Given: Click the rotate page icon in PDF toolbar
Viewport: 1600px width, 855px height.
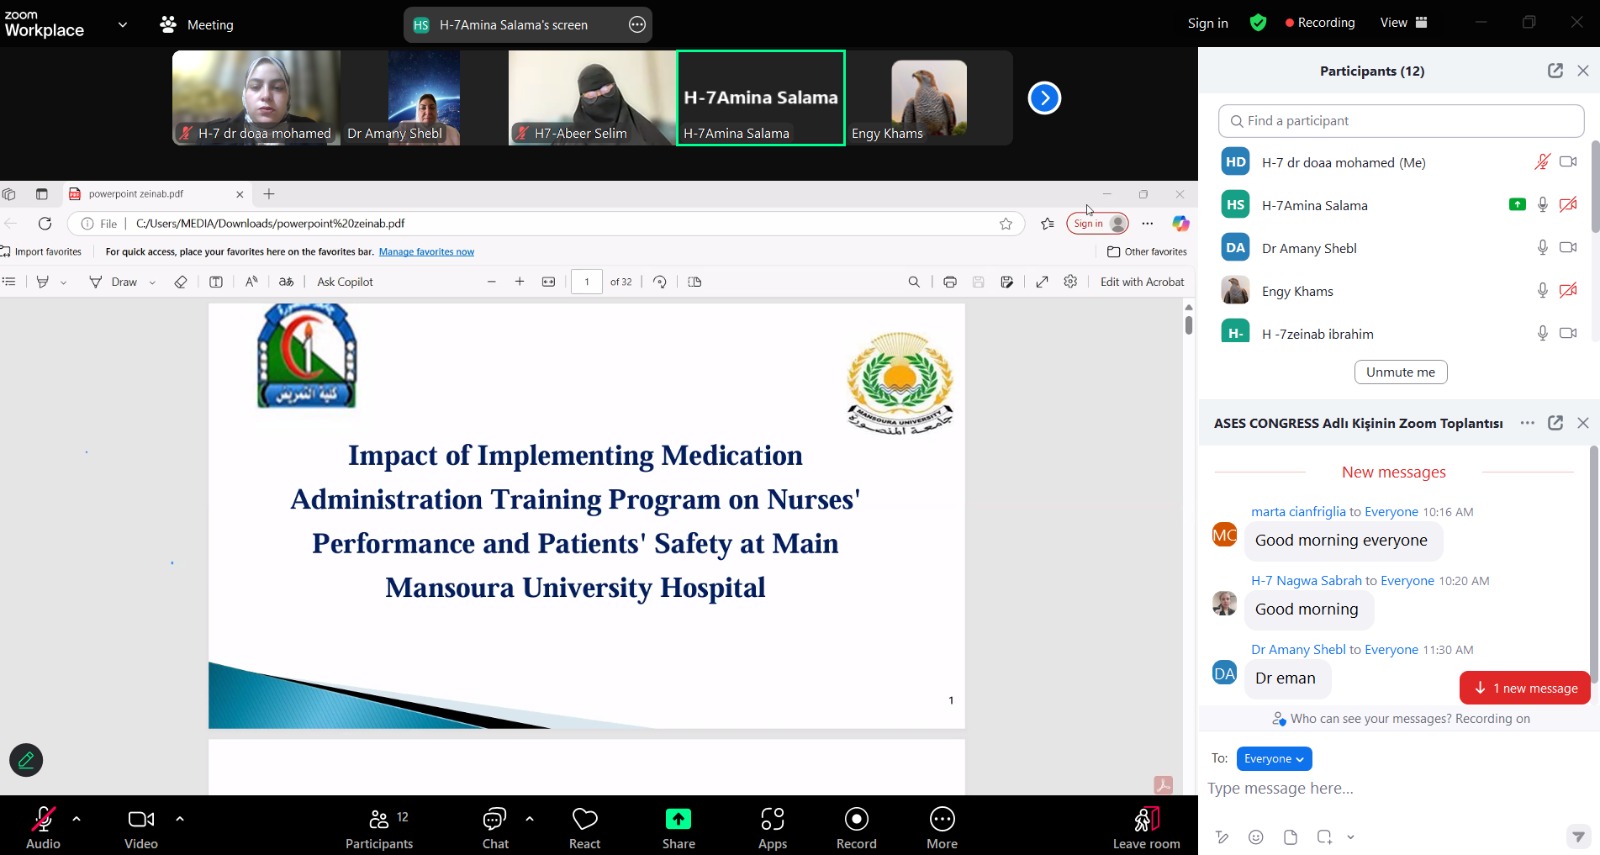Looking at the screenshot, I should coord(660,282).
